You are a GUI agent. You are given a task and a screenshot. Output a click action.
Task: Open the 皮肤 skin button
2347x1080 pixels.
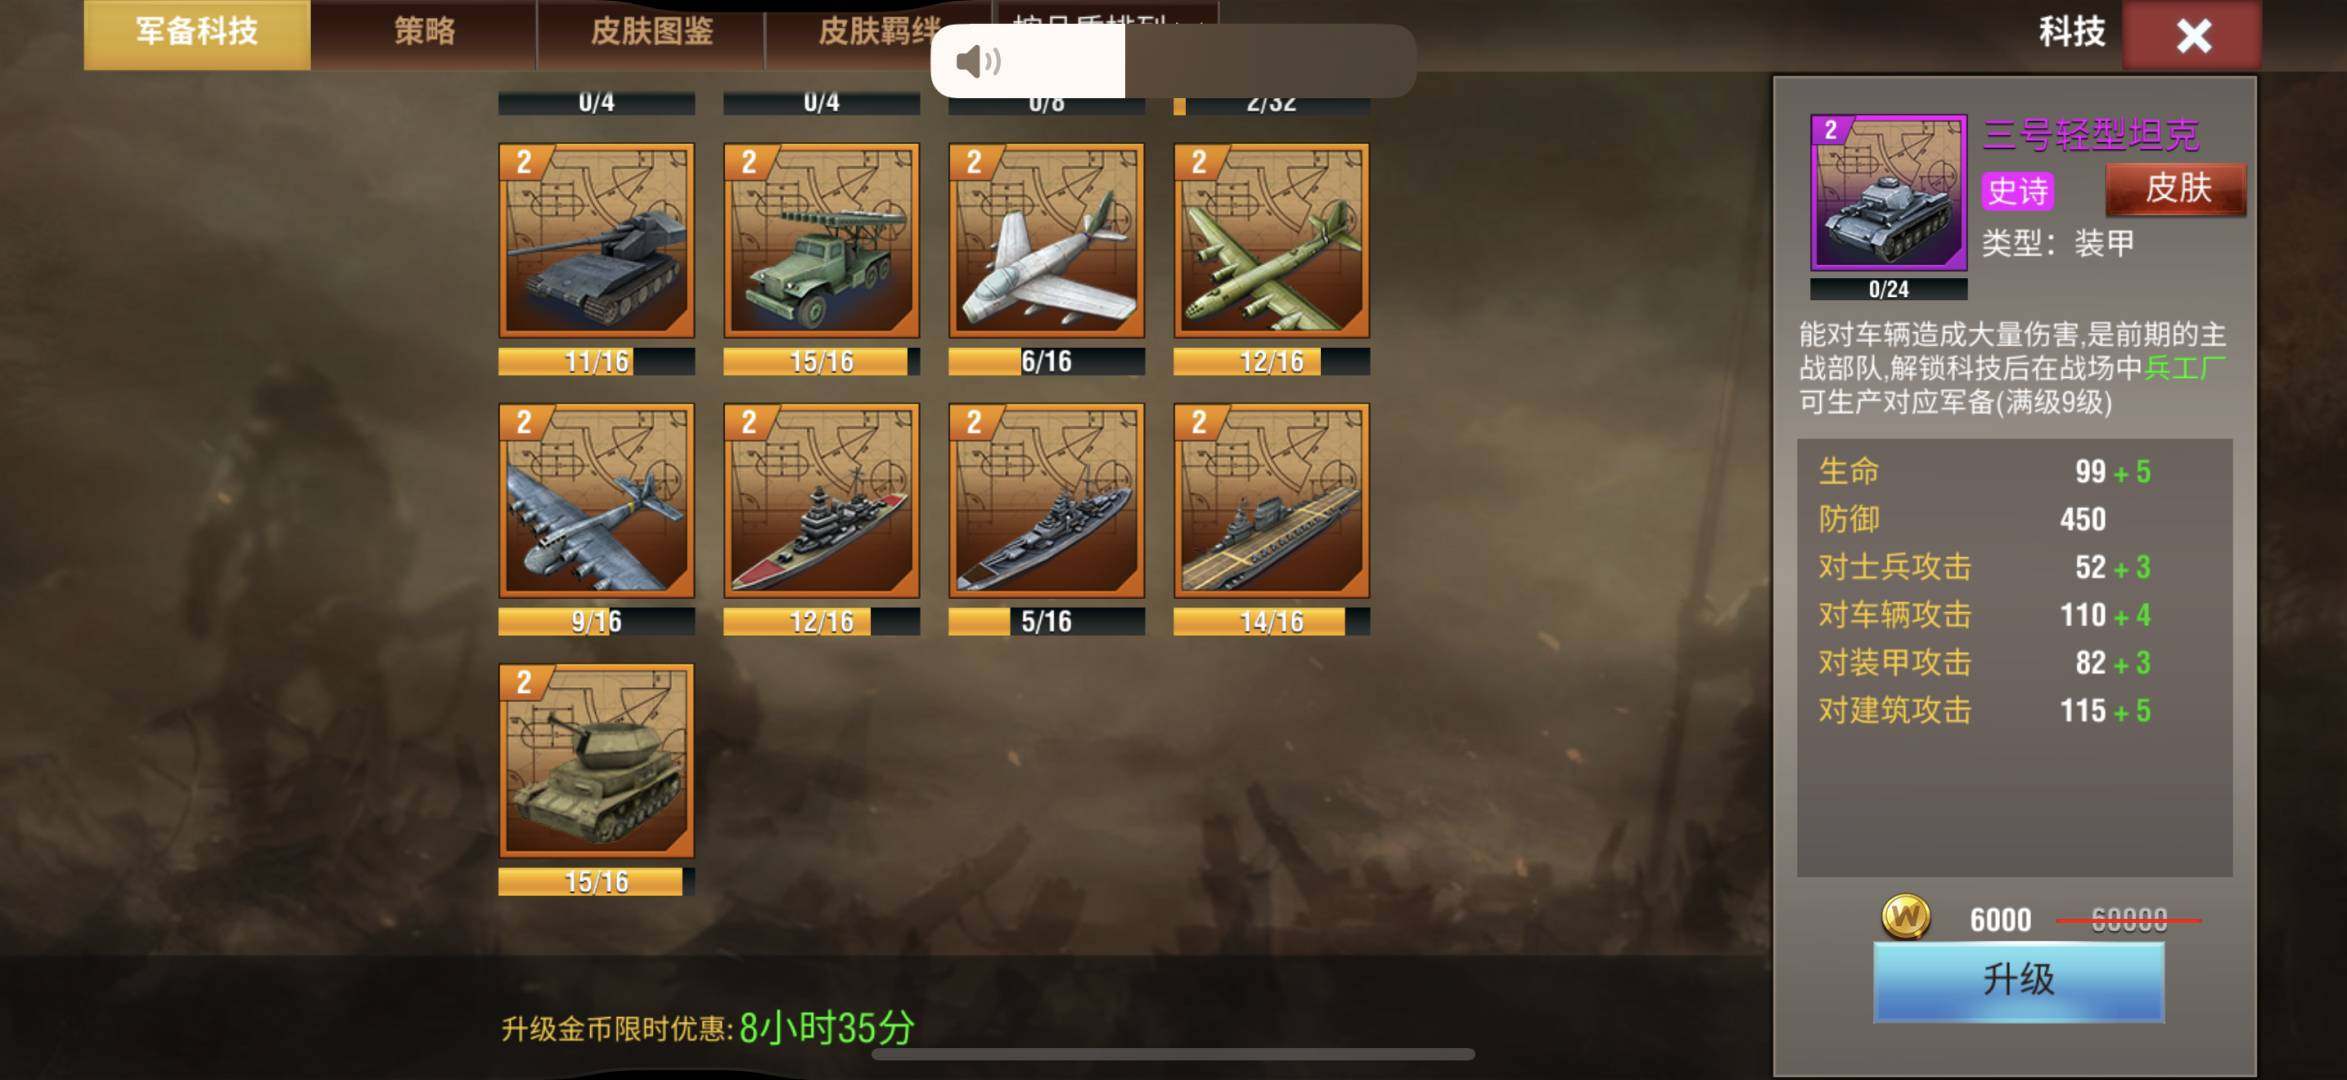coord(2176,188)
